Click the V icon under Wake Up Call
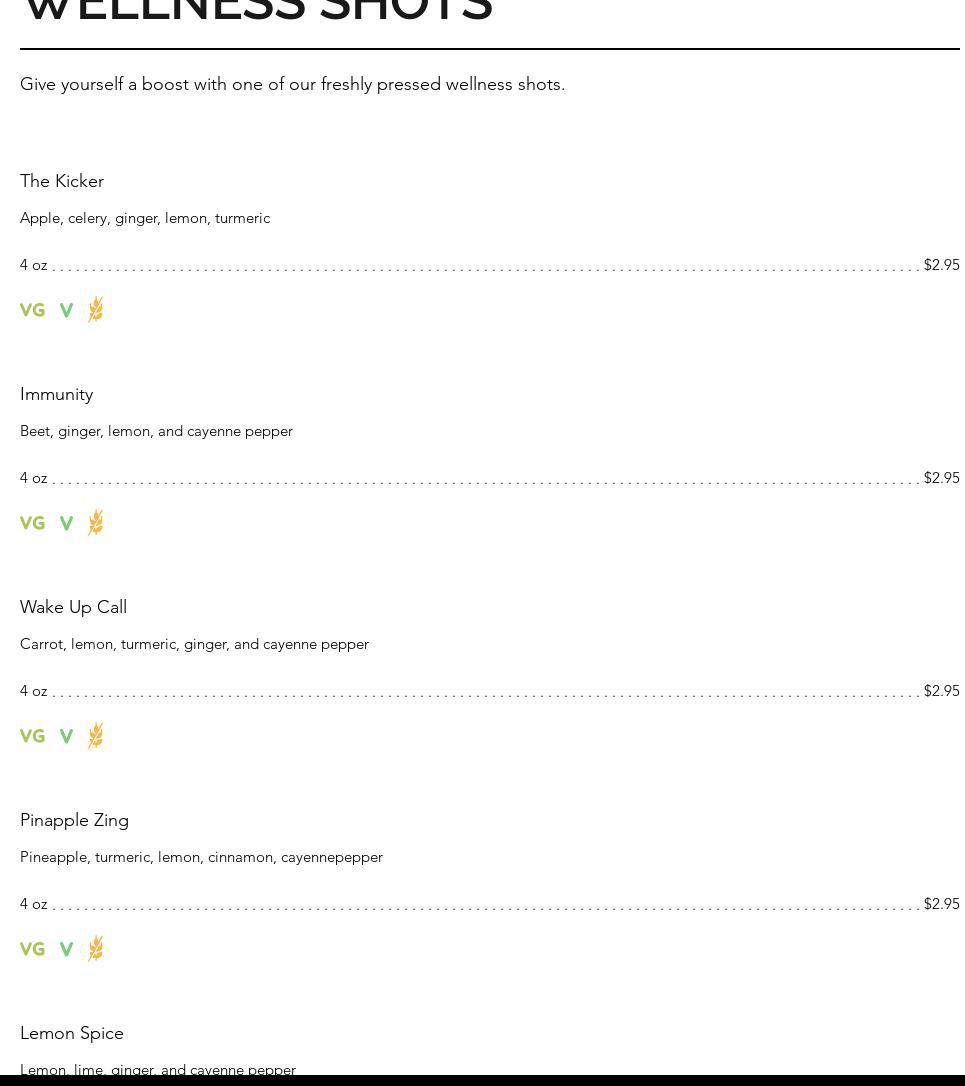Viewport: 965px width, 1086px height. coord(67,736)
